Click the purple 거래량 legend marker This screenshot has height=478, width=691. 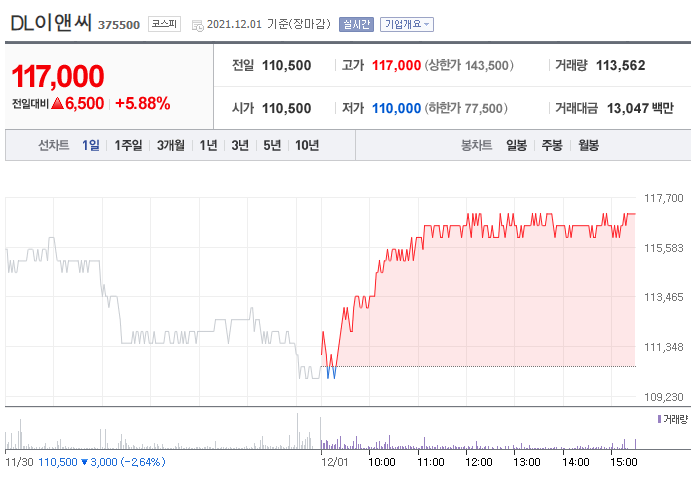coord(659,419)
